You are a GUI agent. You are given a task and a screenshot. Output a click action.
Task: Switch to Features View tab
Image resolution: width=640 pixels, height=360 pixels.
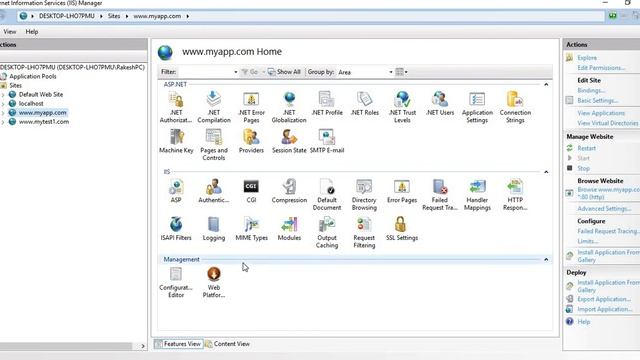(x=178, y=344)
